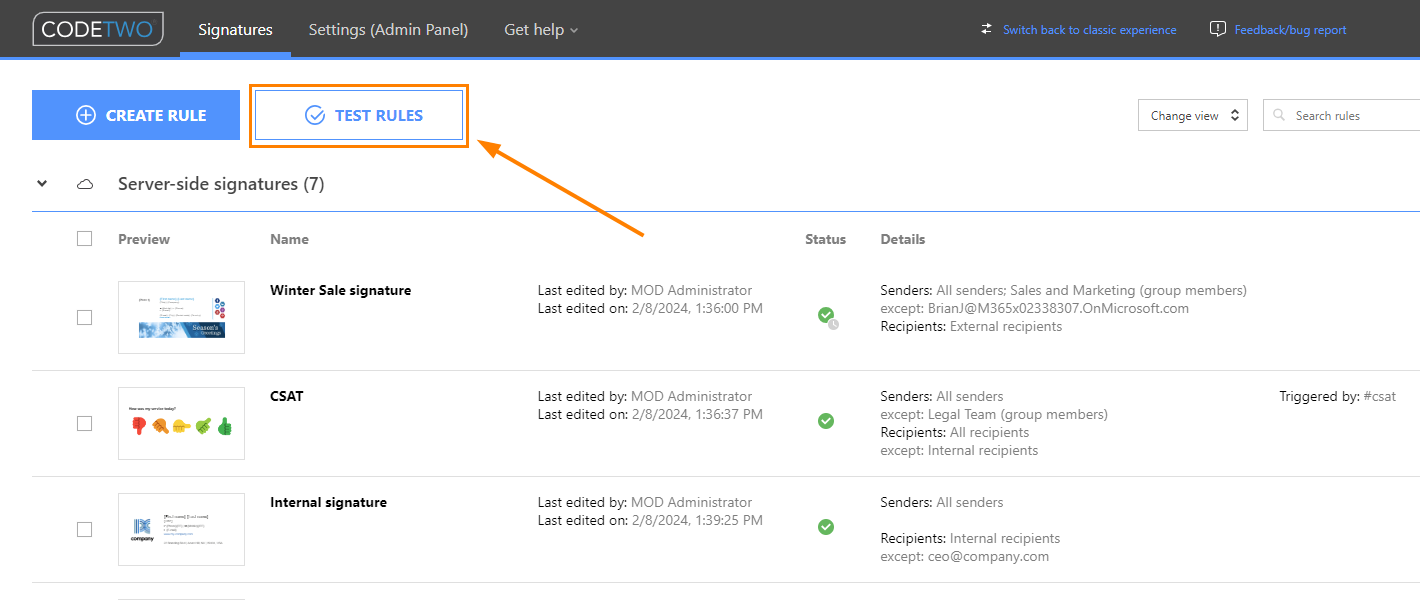1420x600 pixels.
Task: Open the Internal signature rule name
Action: pyautogui.click(x=328, y=502)
